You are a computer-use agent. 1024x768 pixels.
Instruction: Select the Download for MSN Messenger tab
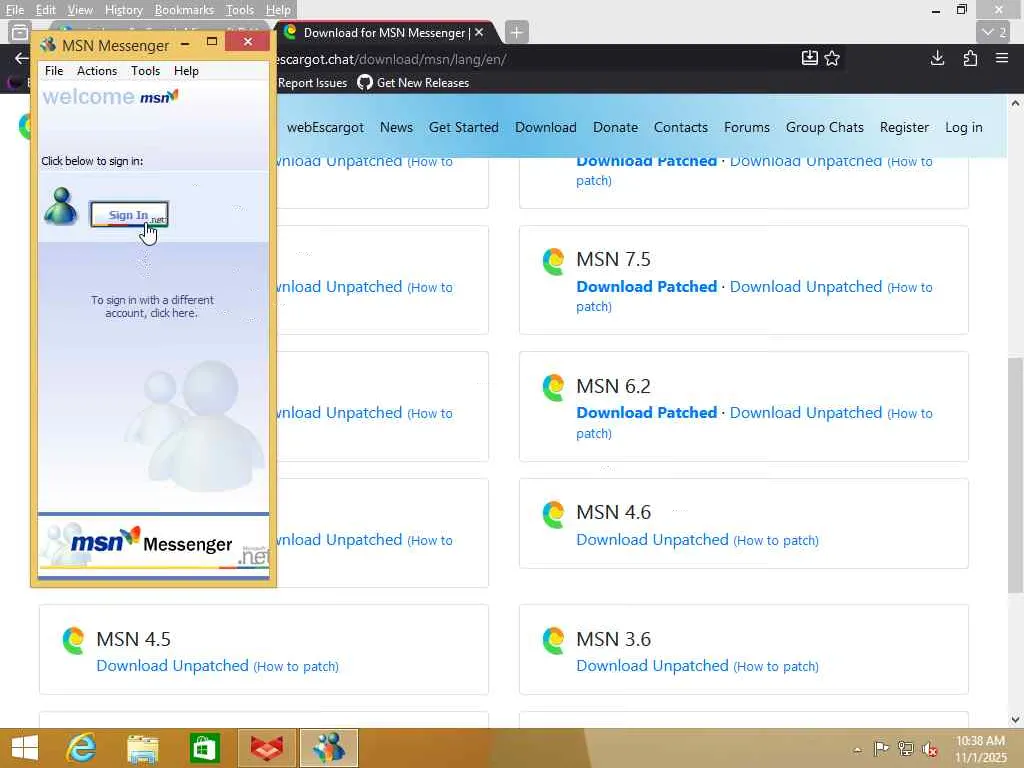(x=383, y=33)
